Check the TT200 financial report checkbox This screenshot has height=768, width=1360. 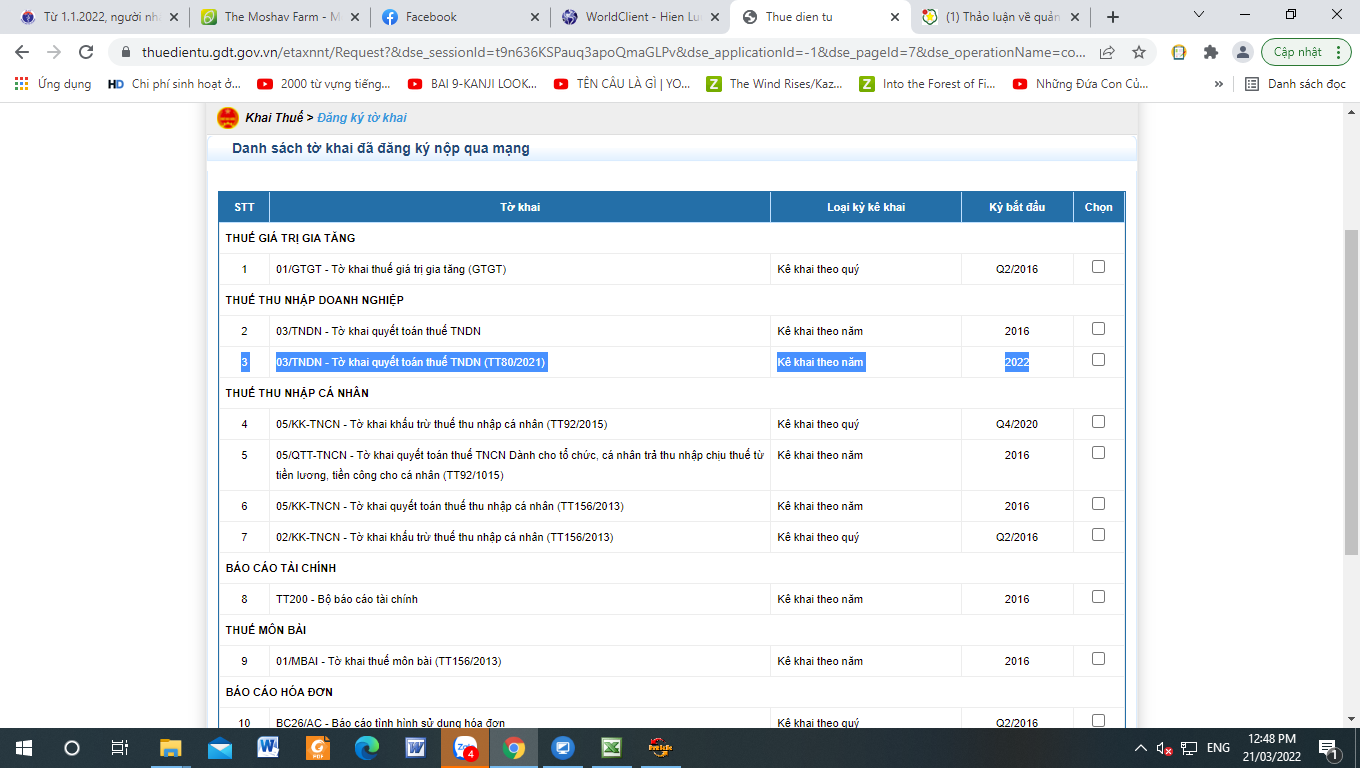click(x=1098, y=597)
